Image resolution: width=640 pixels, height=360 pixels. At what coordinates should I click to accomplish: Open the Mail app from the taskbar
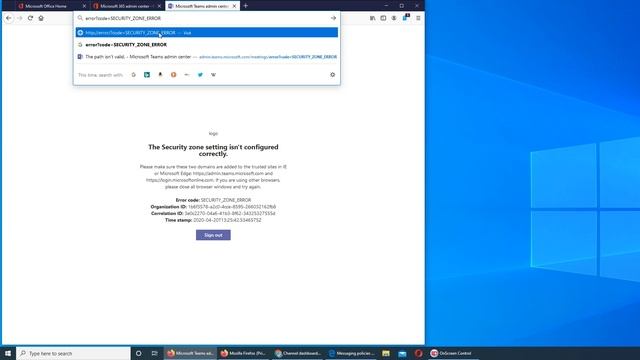tap(402, 353)
